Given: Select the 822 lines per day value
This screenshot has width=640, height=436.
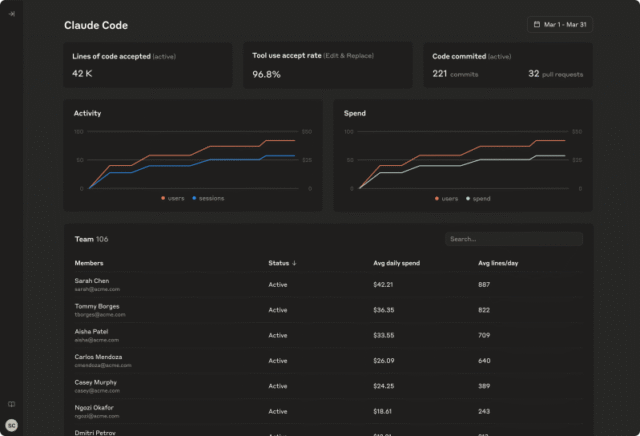Looking at the screenshot, I should [484, 310].
